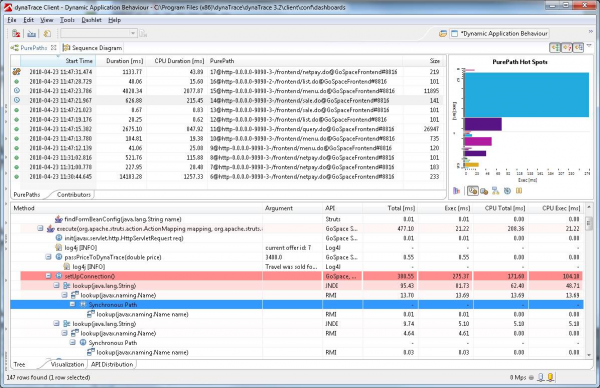Select PurePath 6 netpay.do row at 11:30:44.645
Screen dimensions: 600x388
point(227,177)
